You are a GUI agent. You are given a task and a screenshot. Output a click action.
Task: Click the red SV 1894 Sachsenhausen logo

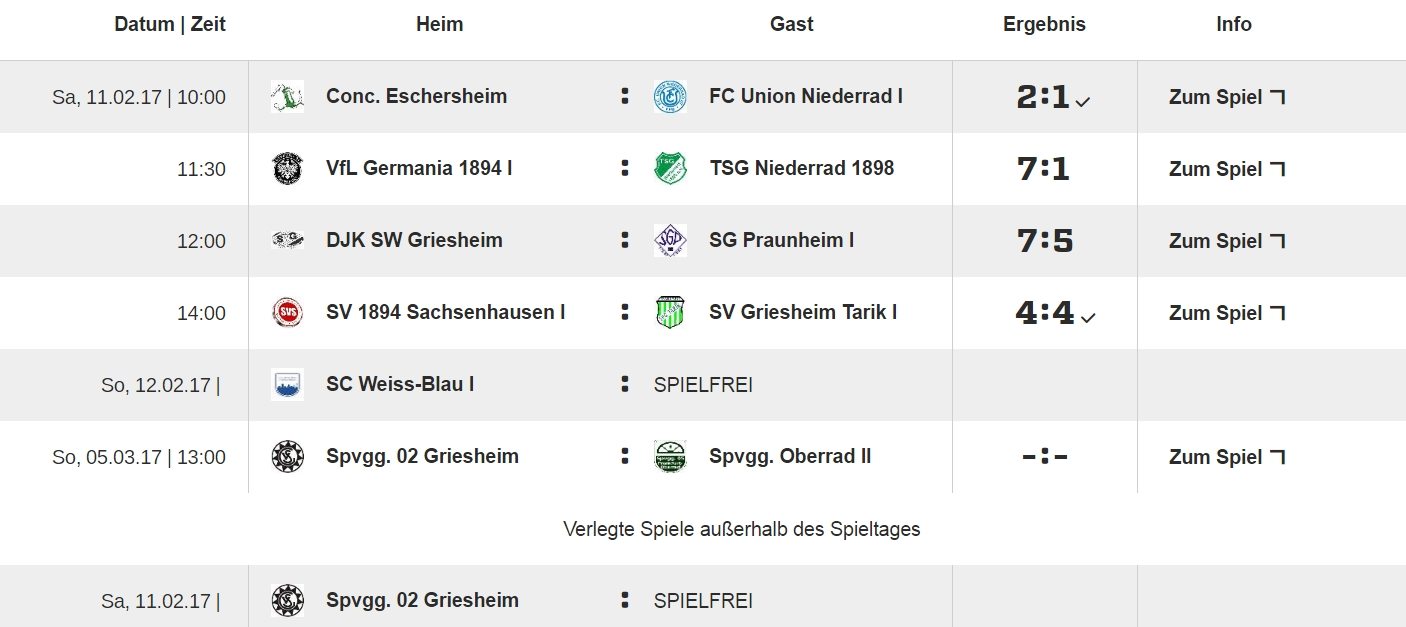coord(287,313)
